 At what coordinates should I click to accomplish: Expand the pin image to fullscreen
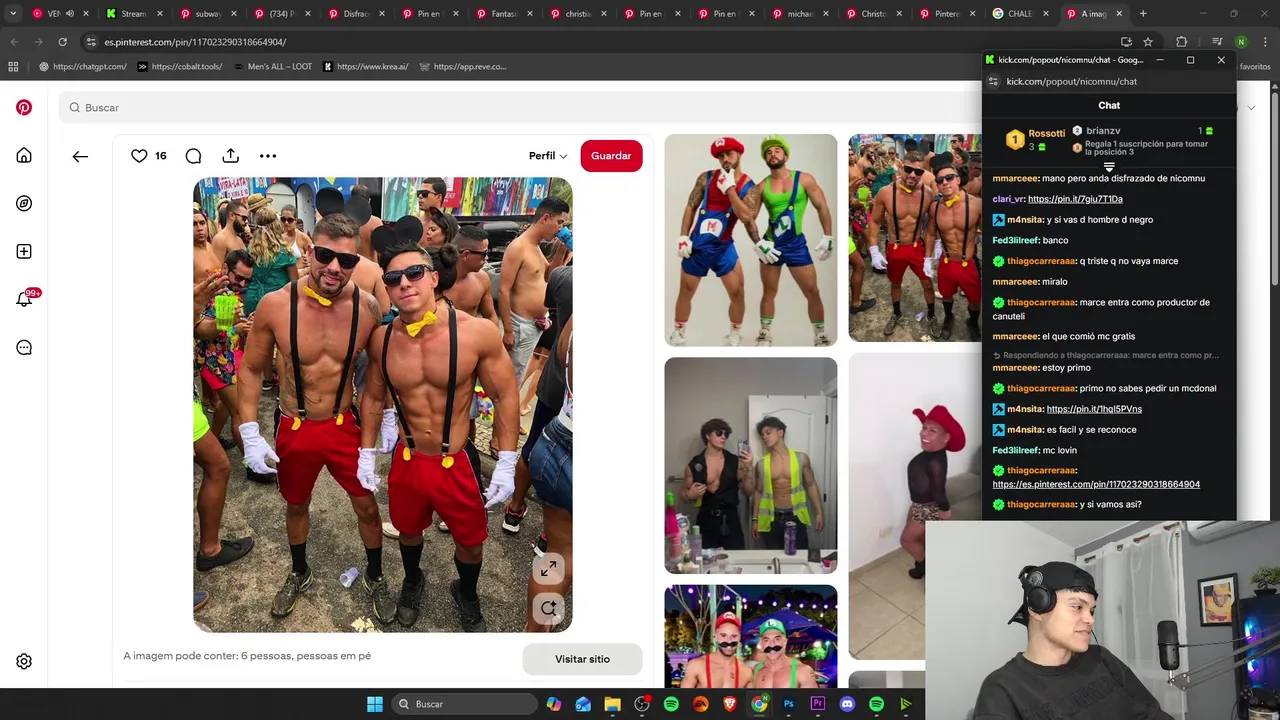pyautogui.click(x=548, y=569)
